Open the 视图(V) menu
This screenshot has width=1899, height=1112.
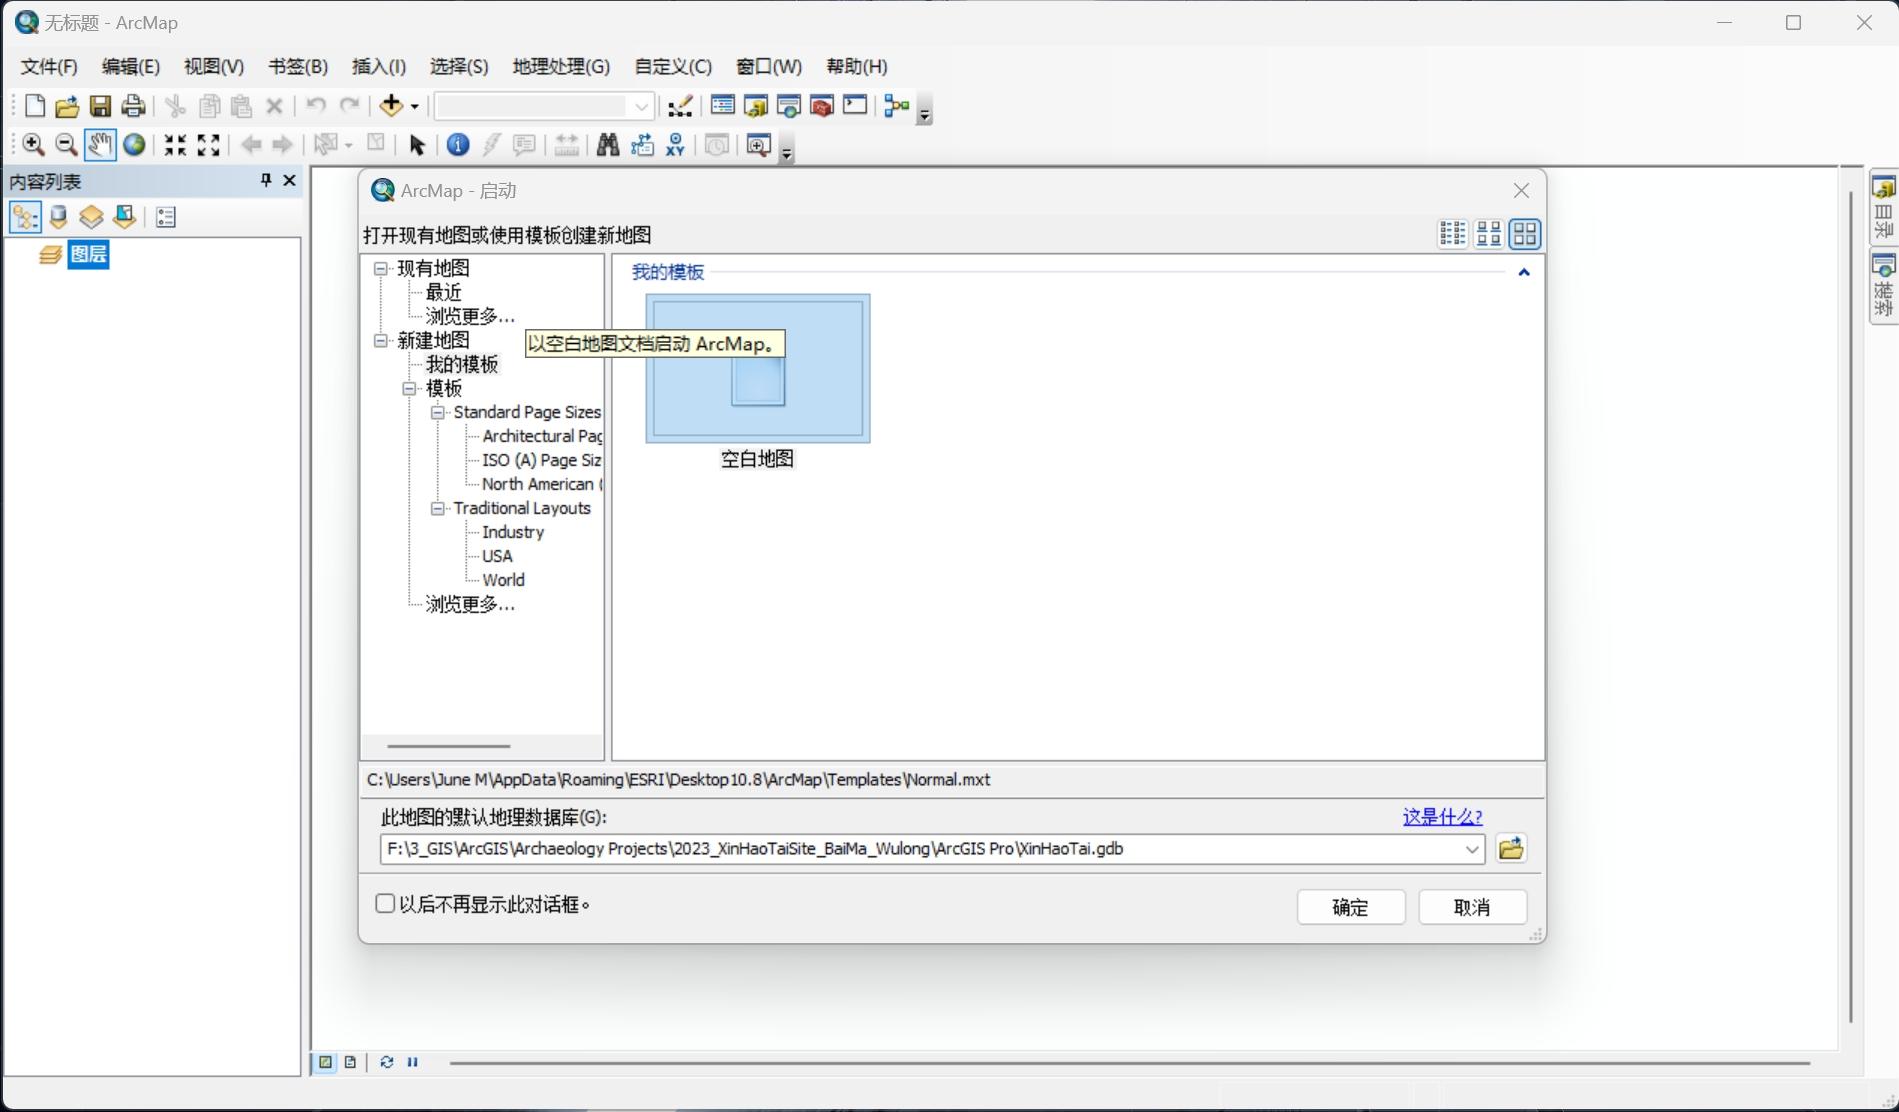point(214,67)
